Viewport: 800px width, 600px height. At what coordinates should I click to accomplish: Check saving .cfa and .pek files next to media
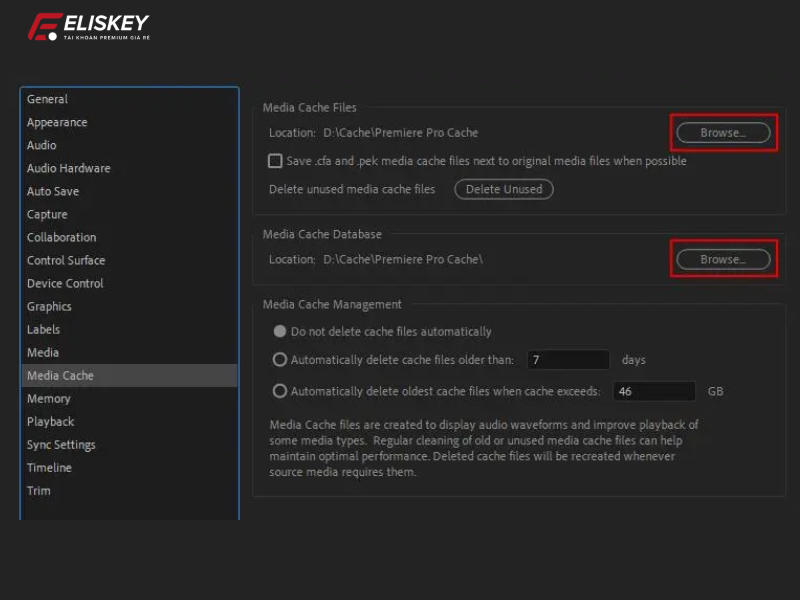pyautogui.click(x=275, y=161)
